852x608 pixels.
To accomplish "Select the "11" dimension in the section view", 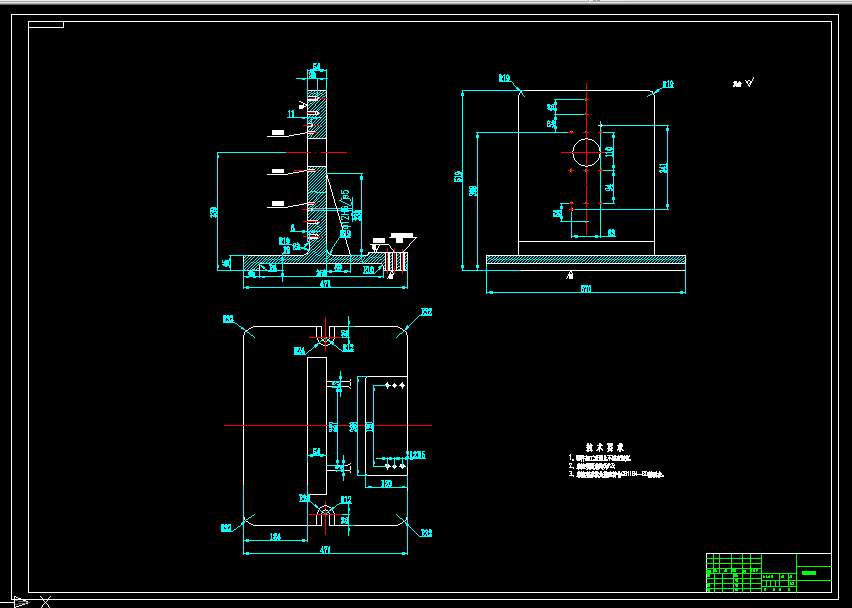I will (291, 114).
